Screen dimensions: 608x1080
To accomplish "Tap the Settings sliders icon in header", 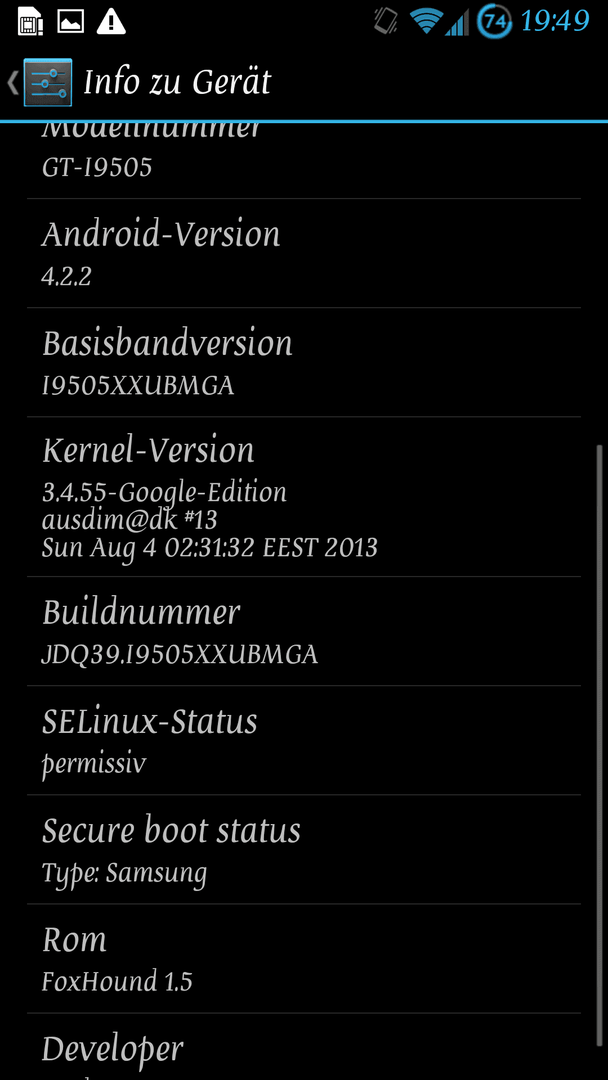I will click(x=48, y=83).
